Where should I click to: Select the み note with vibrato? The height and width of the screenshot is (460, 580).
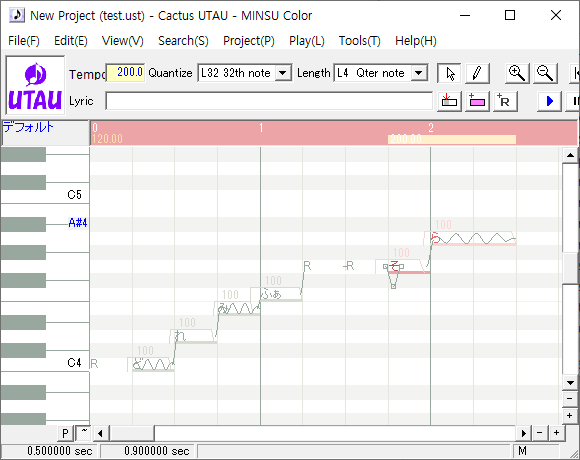click(239, 309)
